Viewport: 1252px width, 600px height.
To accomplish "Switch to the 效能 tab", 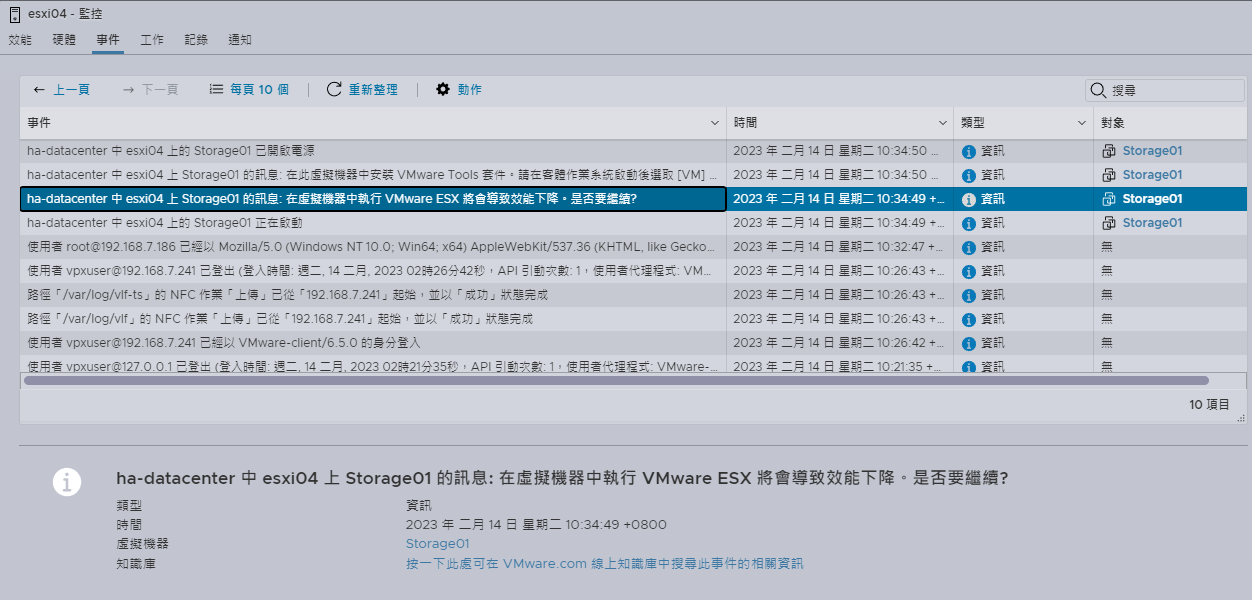I will click(x=20, y=40).
